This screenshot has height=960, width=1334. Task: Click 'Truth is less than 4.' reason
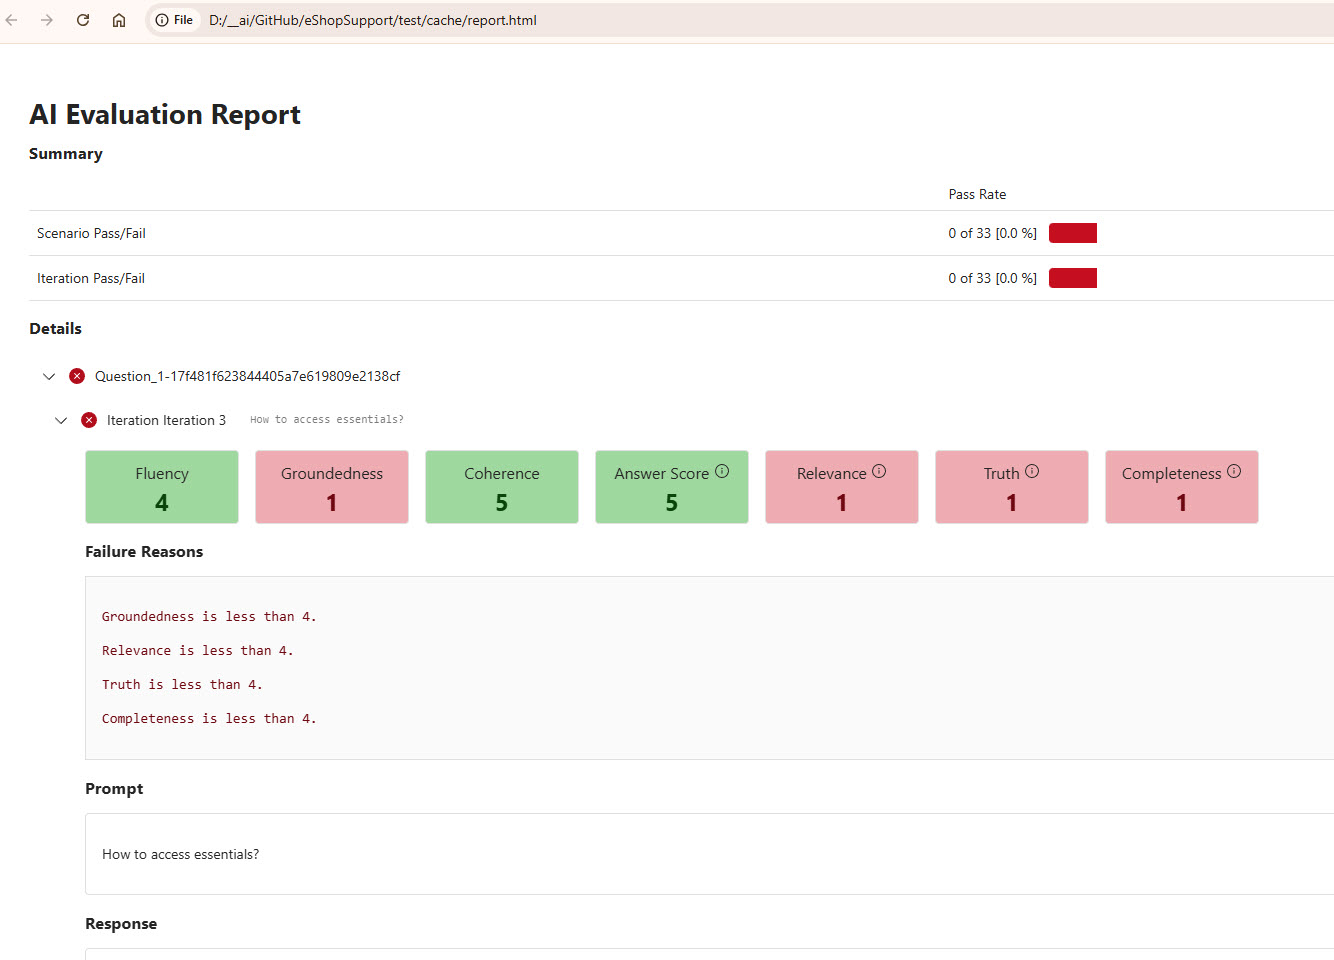coord(182,685)
